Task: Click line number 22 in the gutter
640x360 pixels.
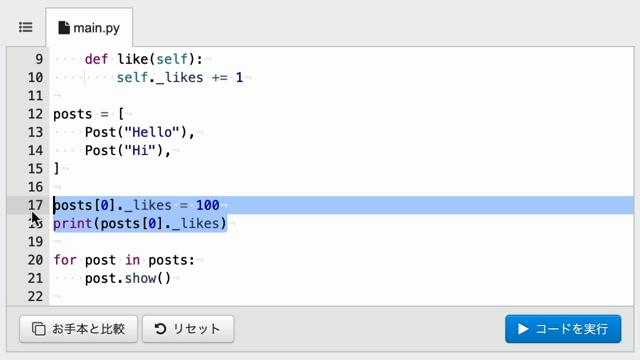Action: coord(36,296)
